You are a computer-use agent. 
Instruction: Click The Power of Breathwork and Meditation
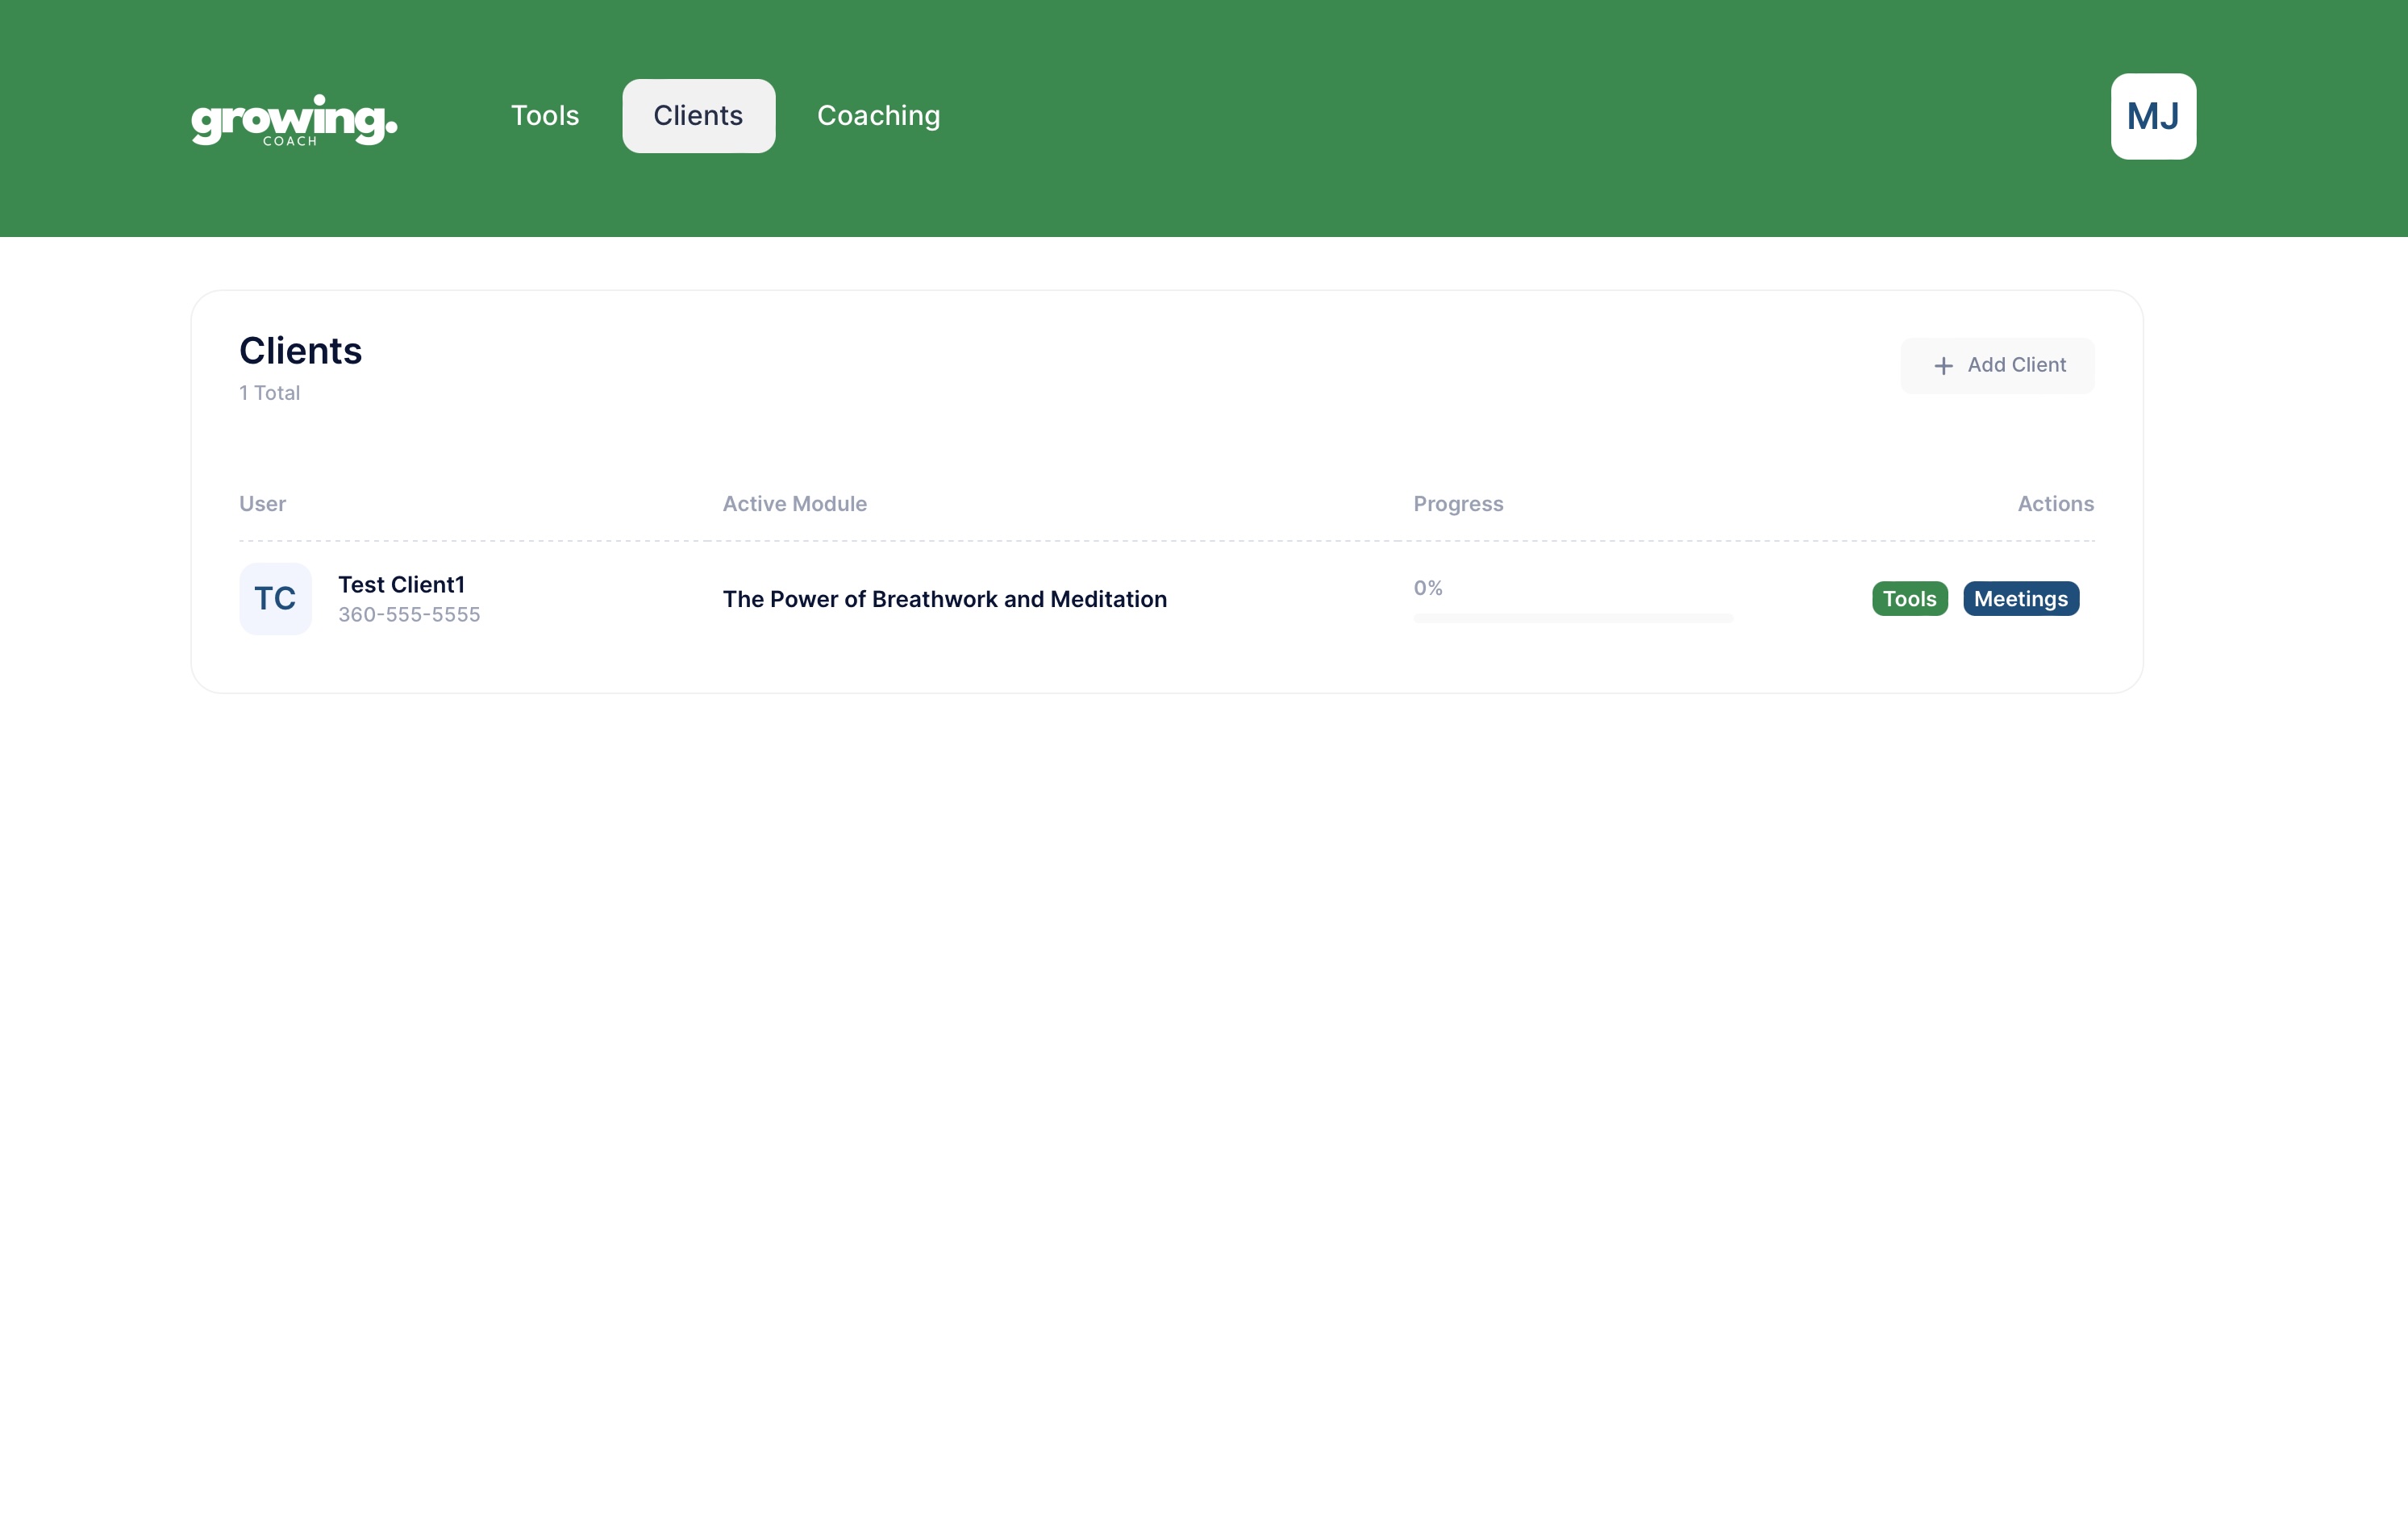tap(945, 599)
